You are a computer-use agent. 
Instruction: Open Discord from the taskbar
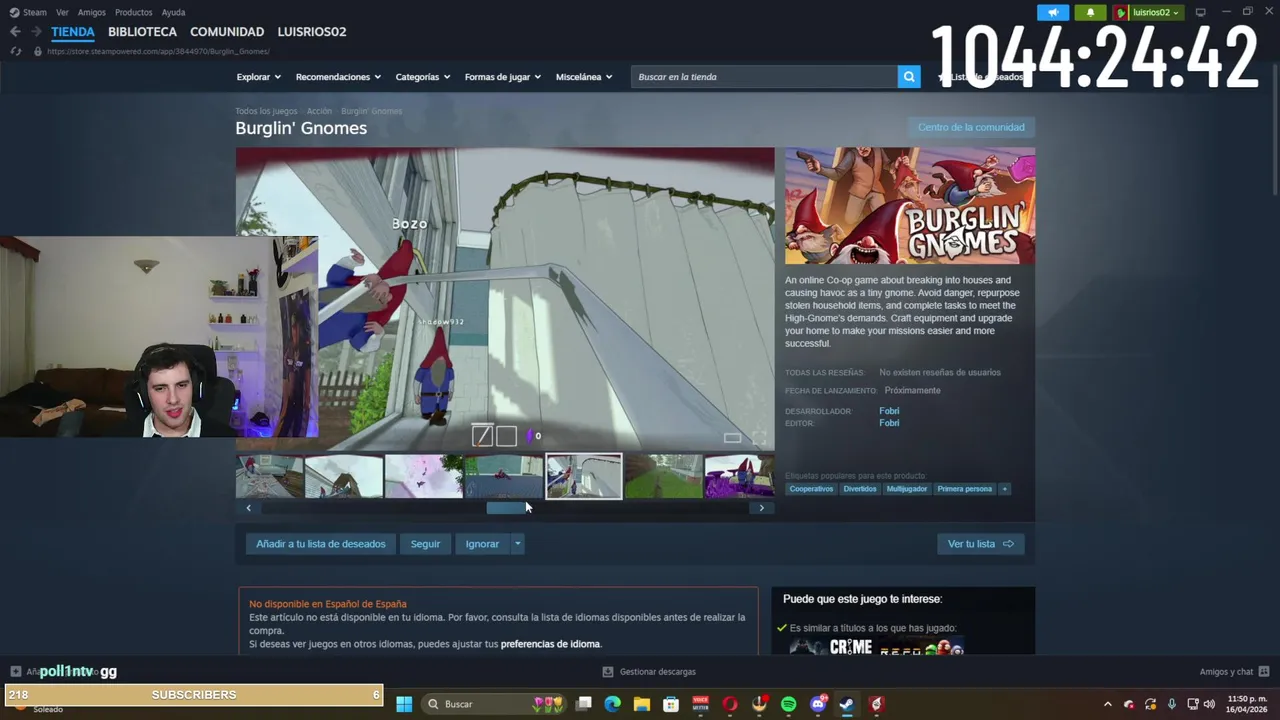coord(818,704)
